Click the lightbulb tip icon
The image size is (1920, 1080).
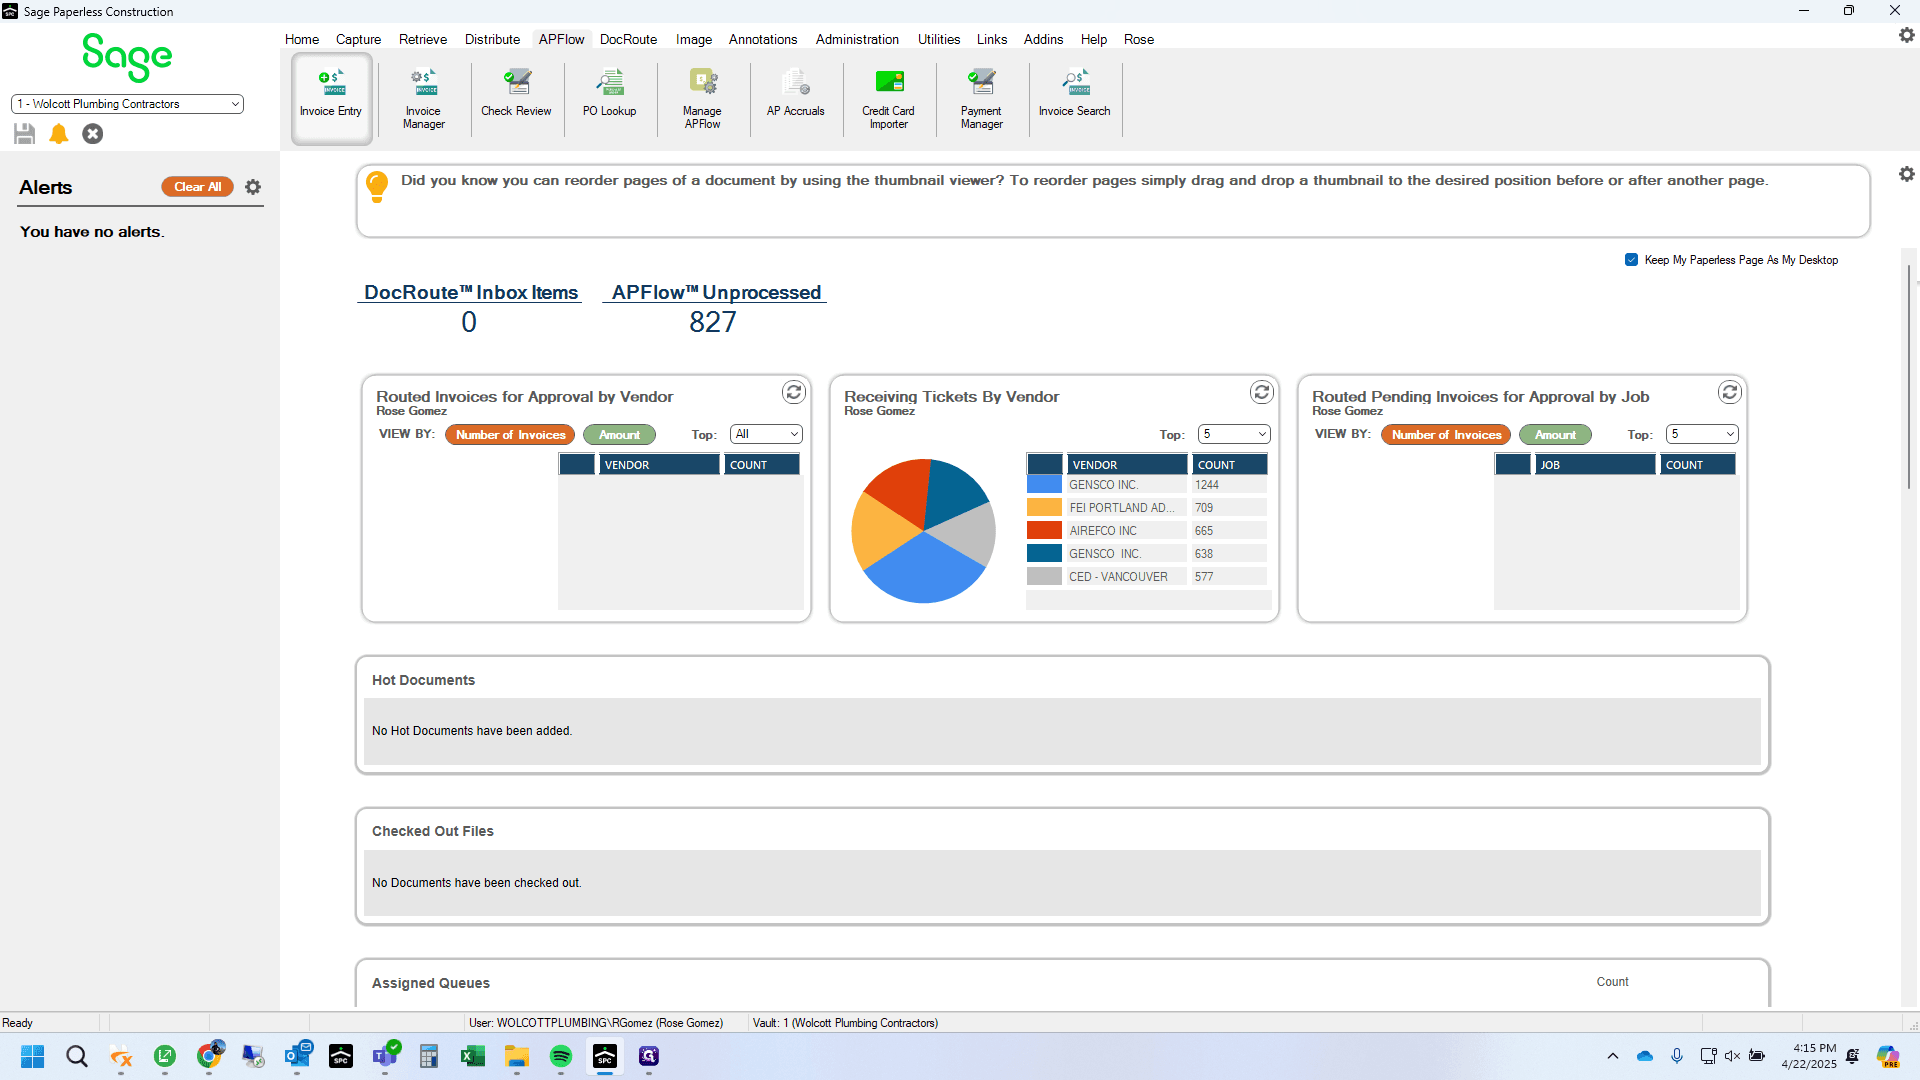(377, 187)
